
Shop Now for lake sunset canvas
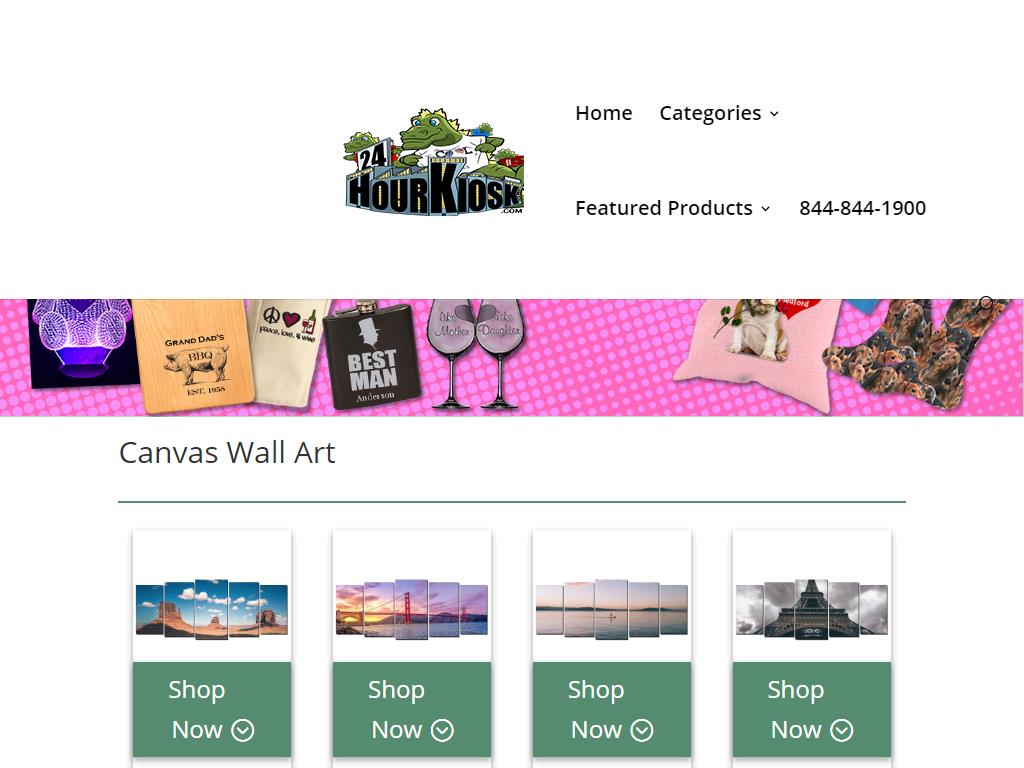tap(612, 709)
